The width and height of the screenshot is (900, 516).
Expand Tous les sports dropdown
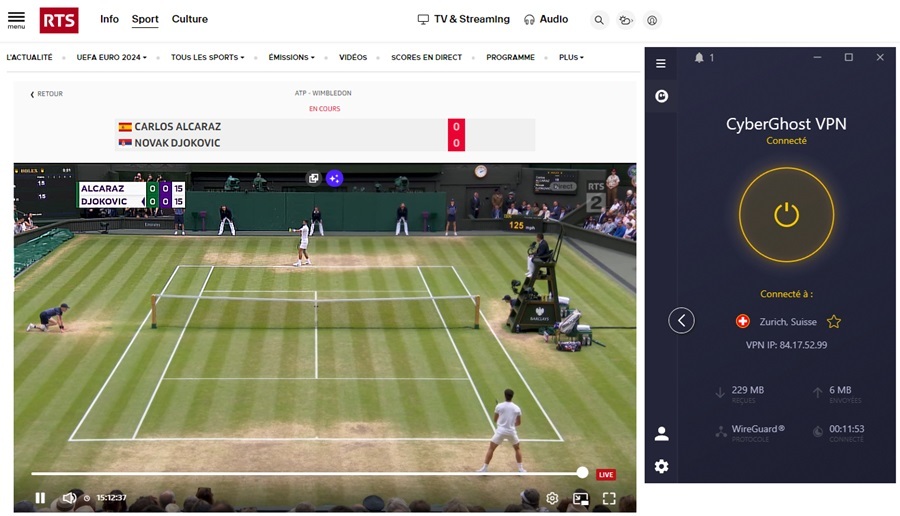coord(208,57)
